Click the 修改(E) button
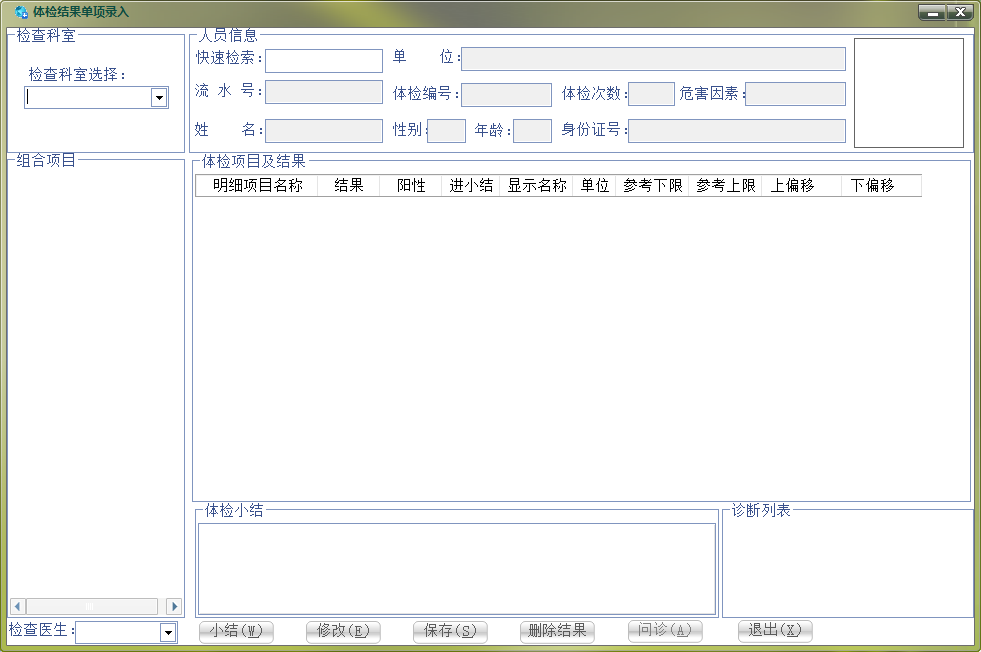981x652 pixels. coord(343,631)
